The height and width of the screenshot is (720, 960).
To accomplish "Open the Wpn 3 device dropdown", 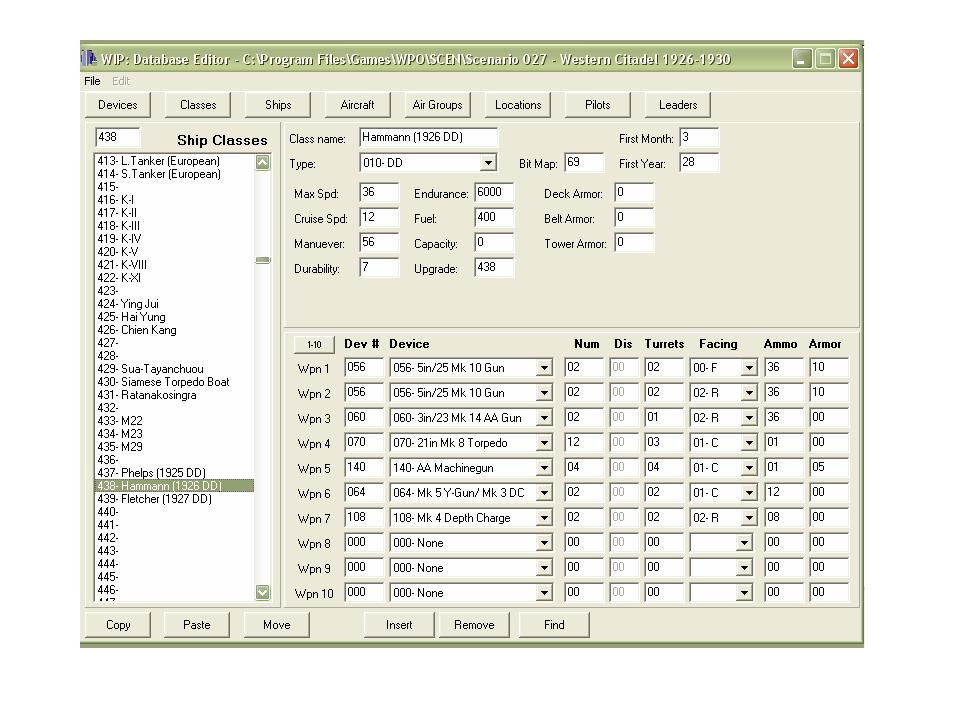I will click(544, 418).
